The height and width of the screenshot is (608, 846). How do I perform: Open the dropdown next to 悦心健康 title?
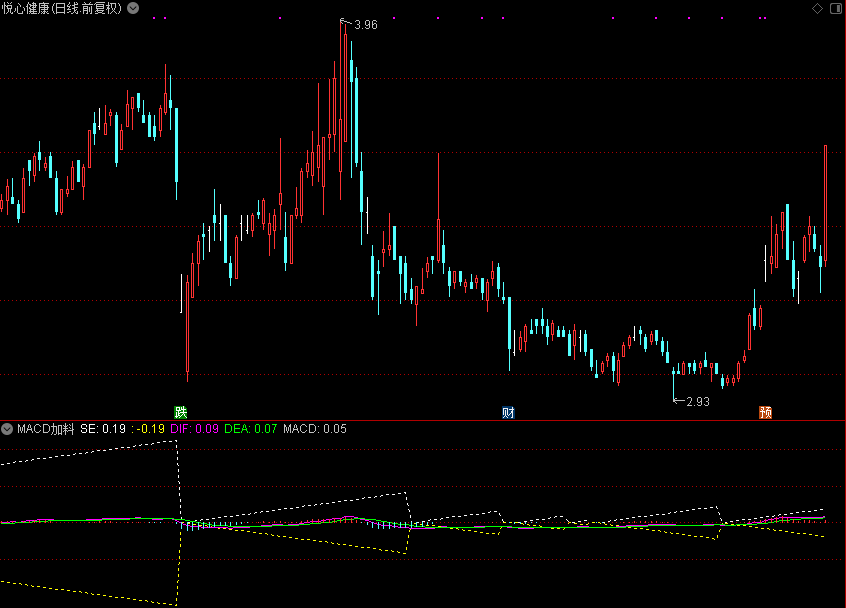134,8
